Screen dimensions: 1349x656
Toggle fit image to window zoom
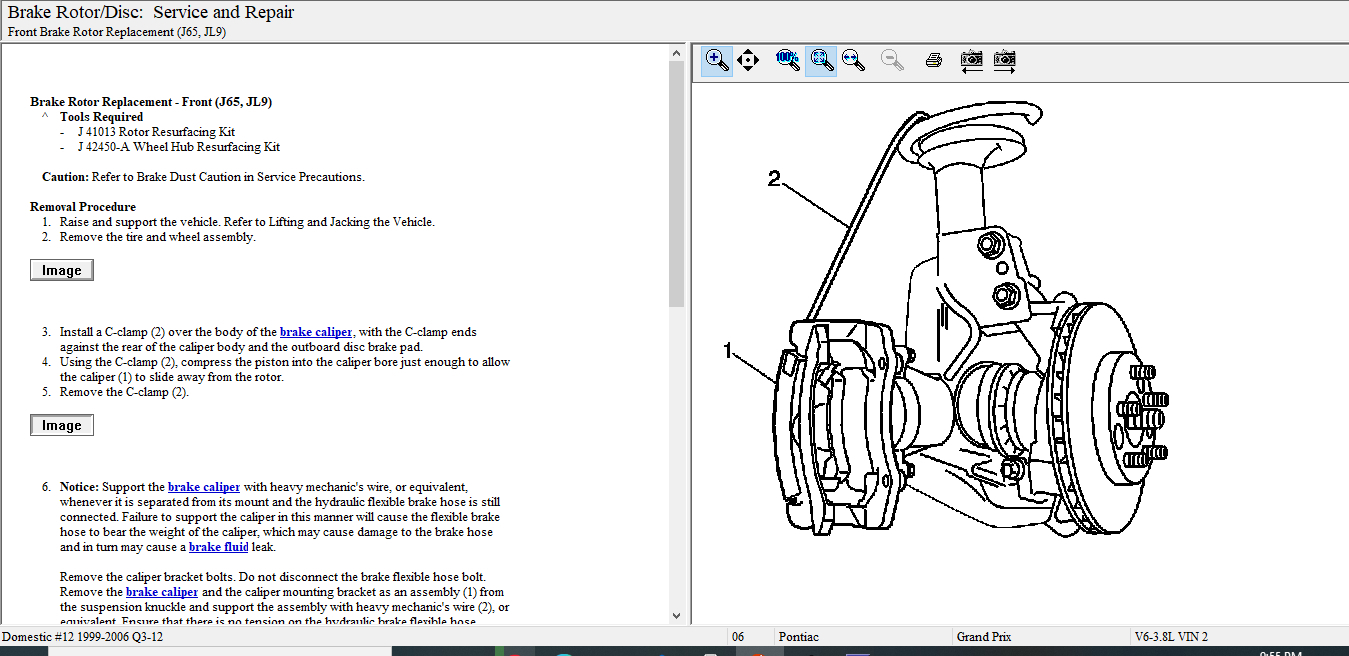pyautogui.click(x=821, y=61)
